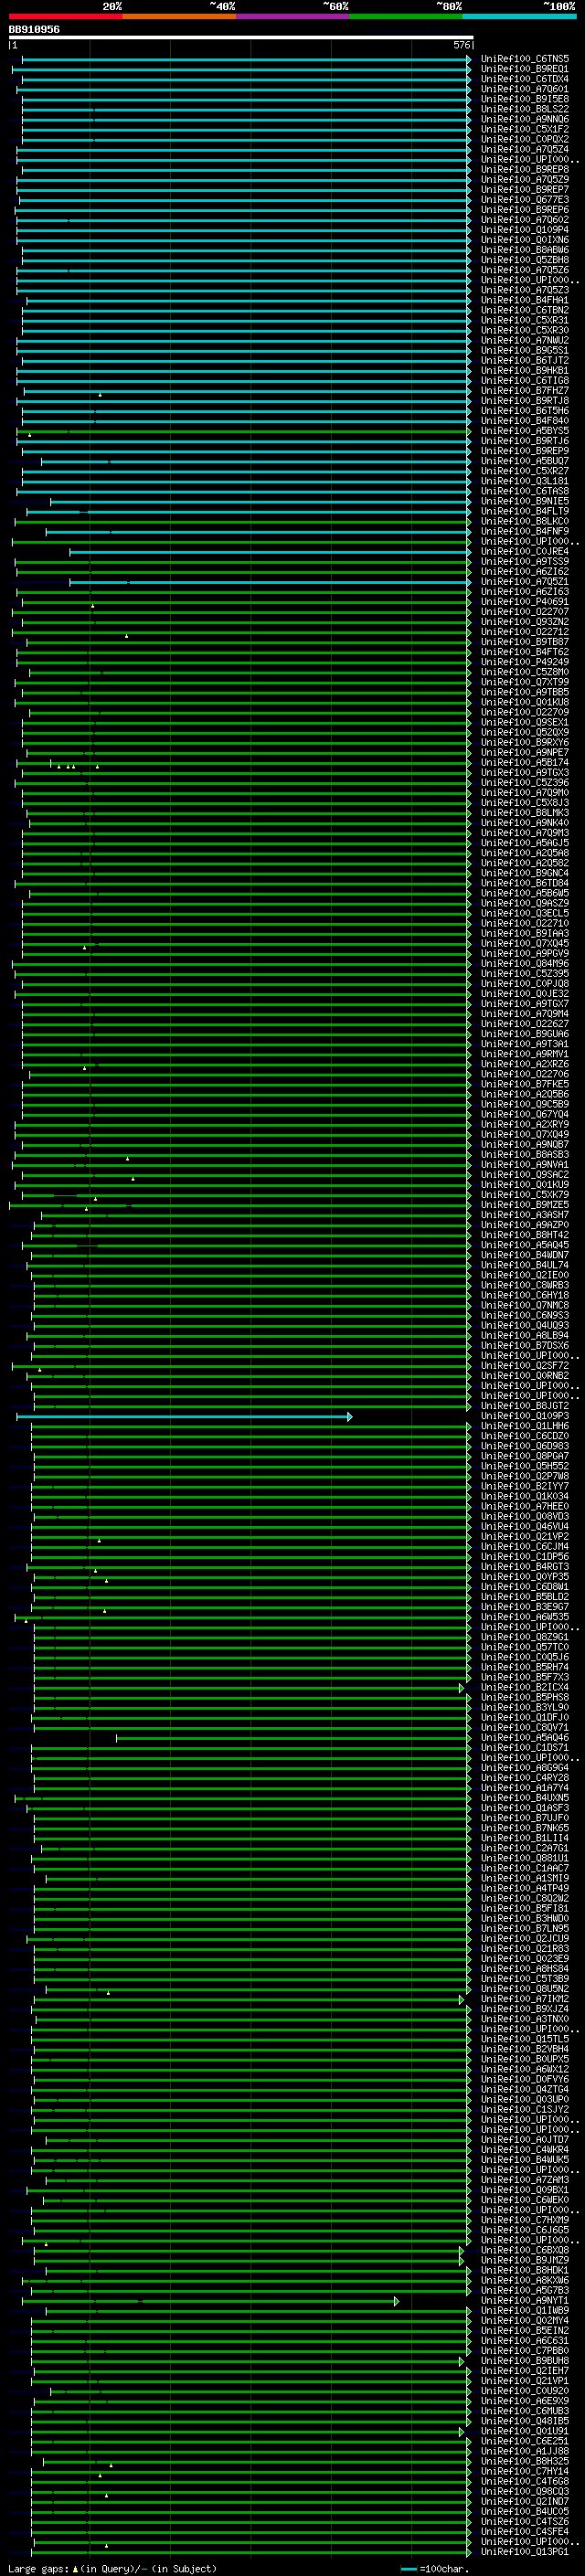Select the UniRef100_B5RH74 label

pyautogui.click(x=525, y=1667)
